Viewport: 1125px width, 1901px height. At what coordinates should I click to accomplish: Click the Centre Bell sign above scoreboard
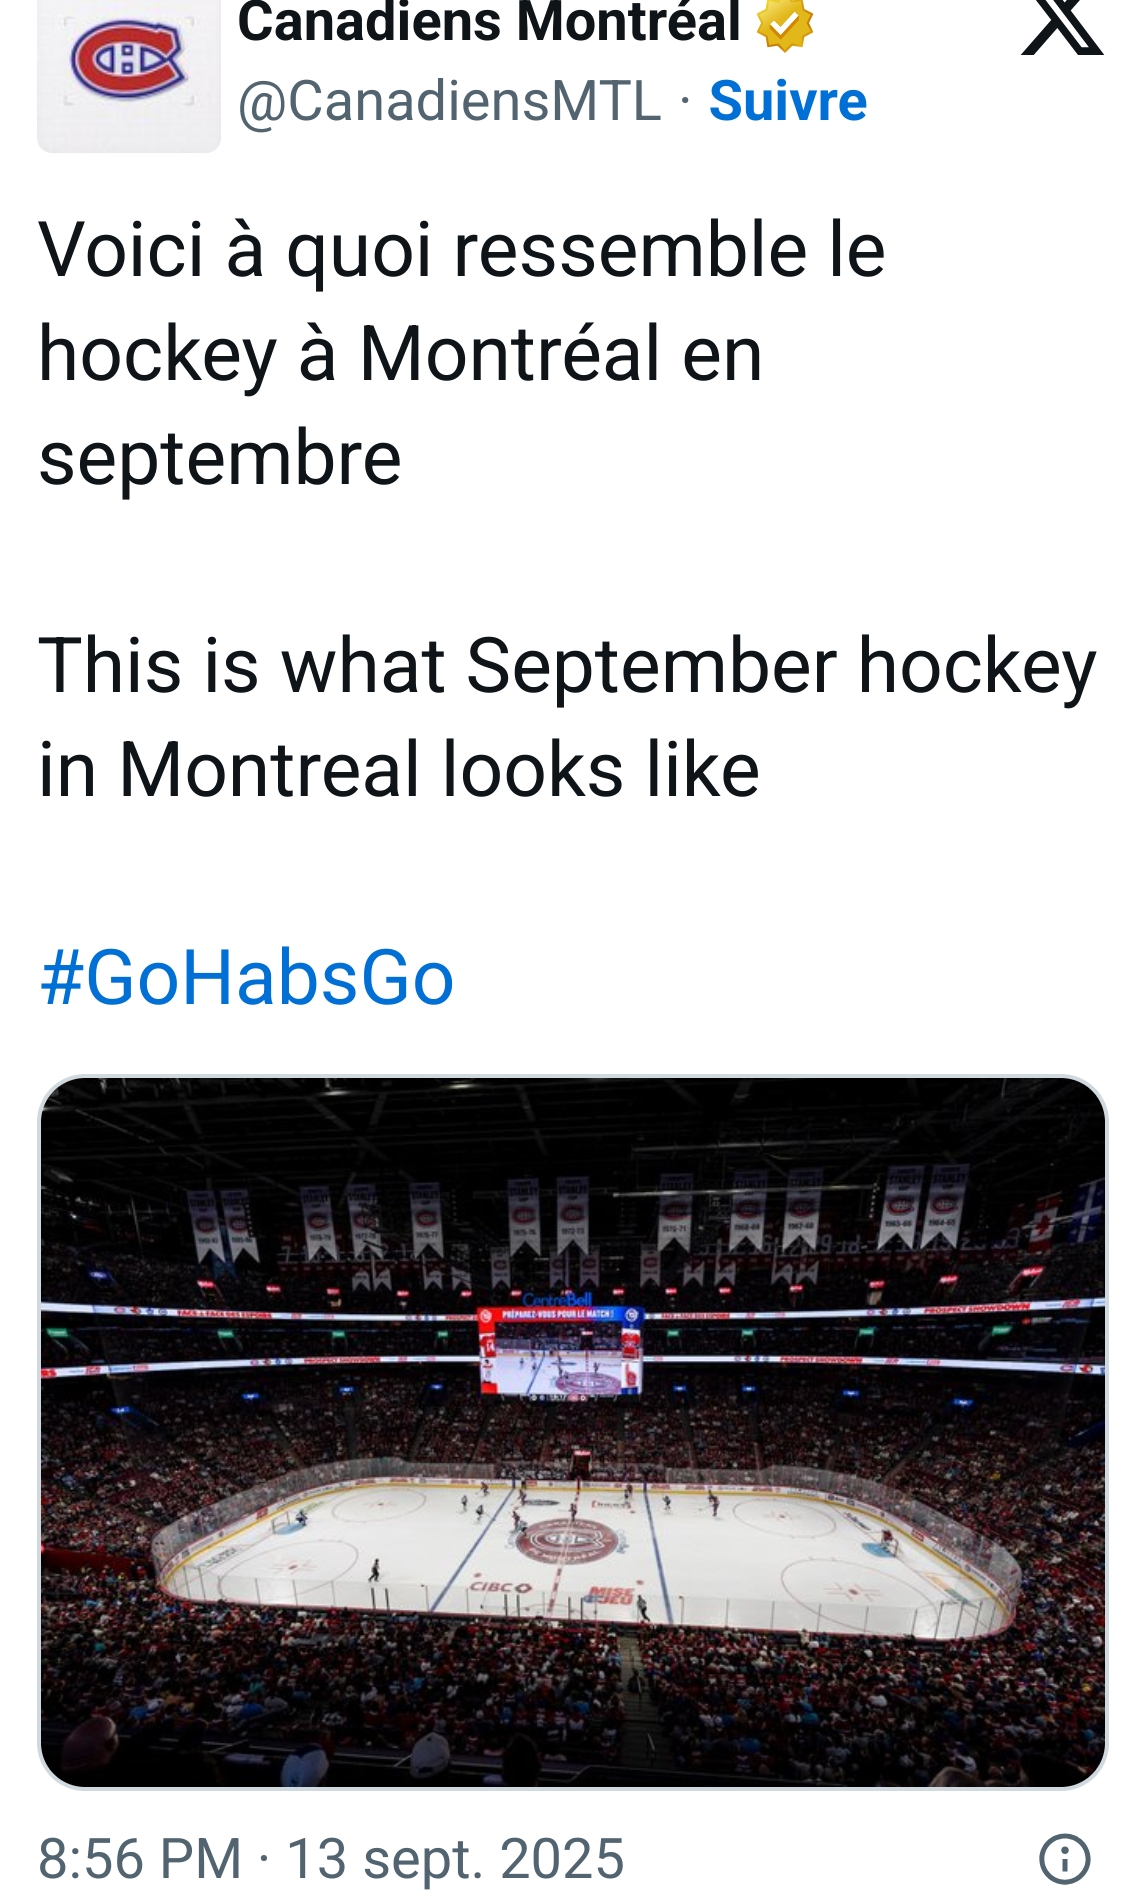tap(557, 1299)
